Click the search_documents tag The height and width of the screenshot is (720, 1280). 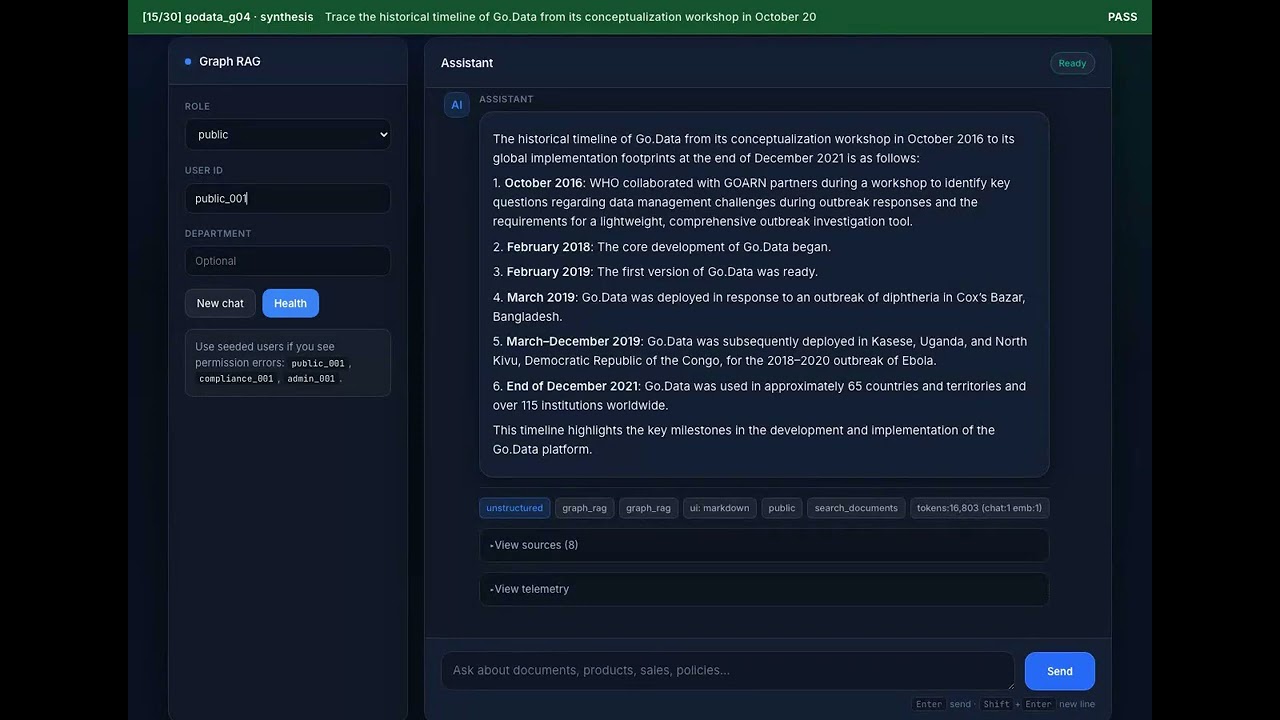pos(856,508)
